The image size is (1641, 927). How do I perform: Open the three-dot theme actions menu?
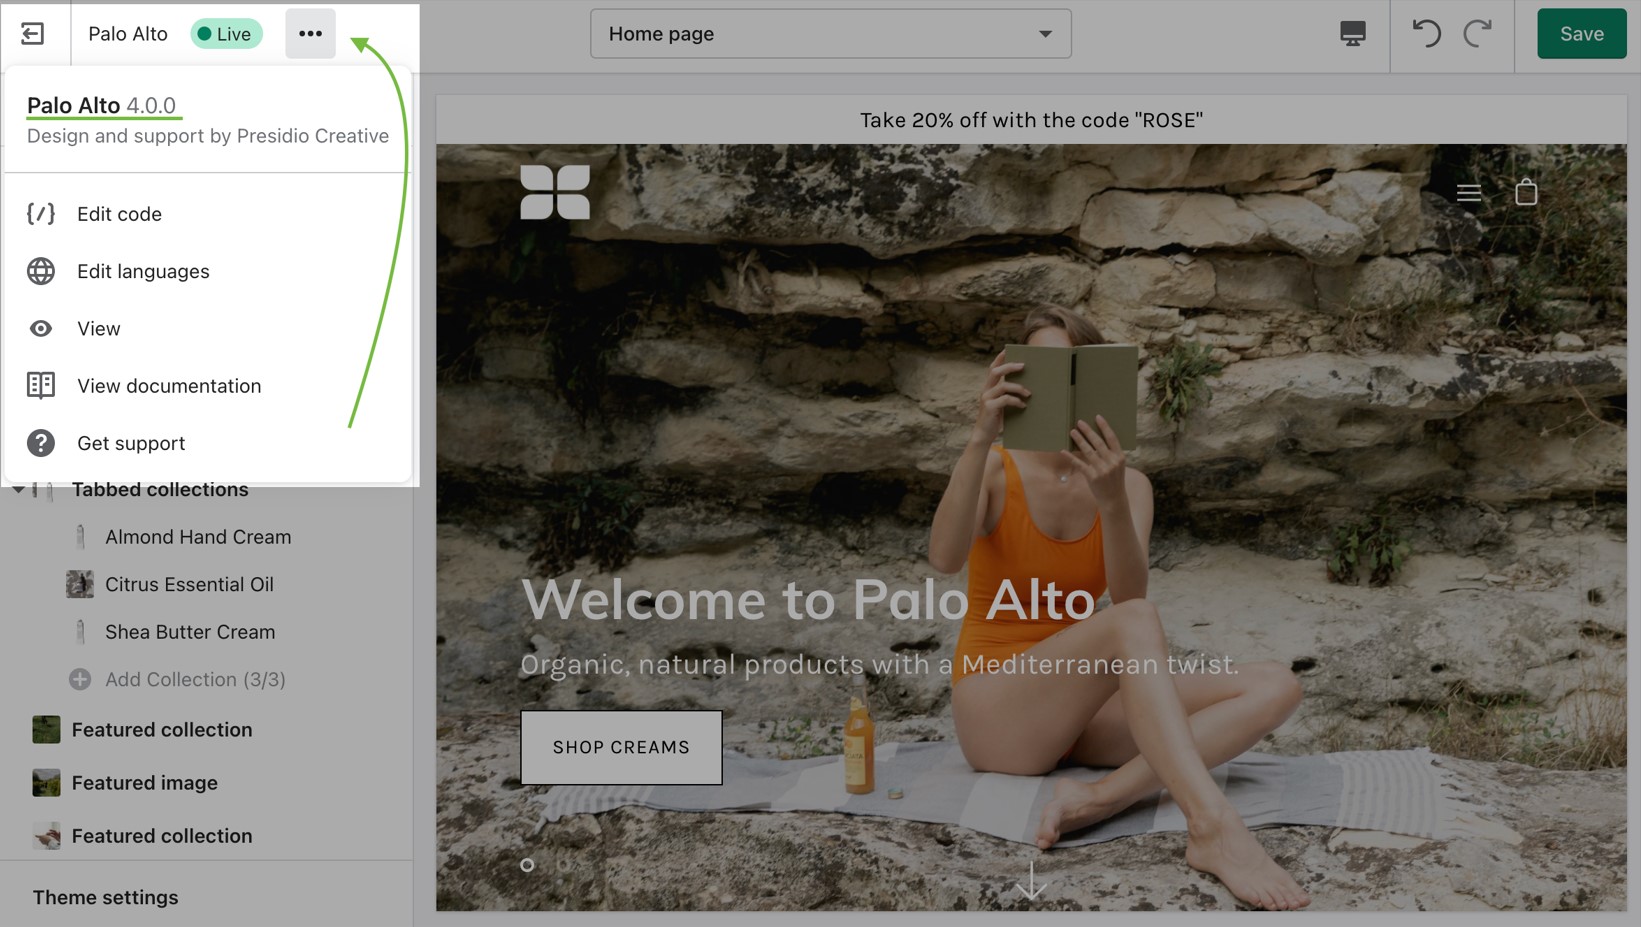click(310, 34)
